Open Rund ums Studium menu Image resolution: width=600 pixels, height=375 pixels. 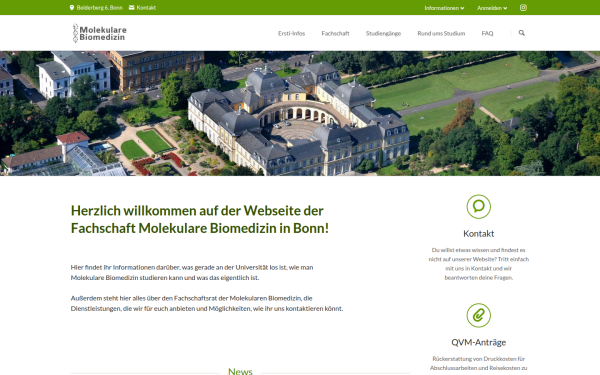441,33
